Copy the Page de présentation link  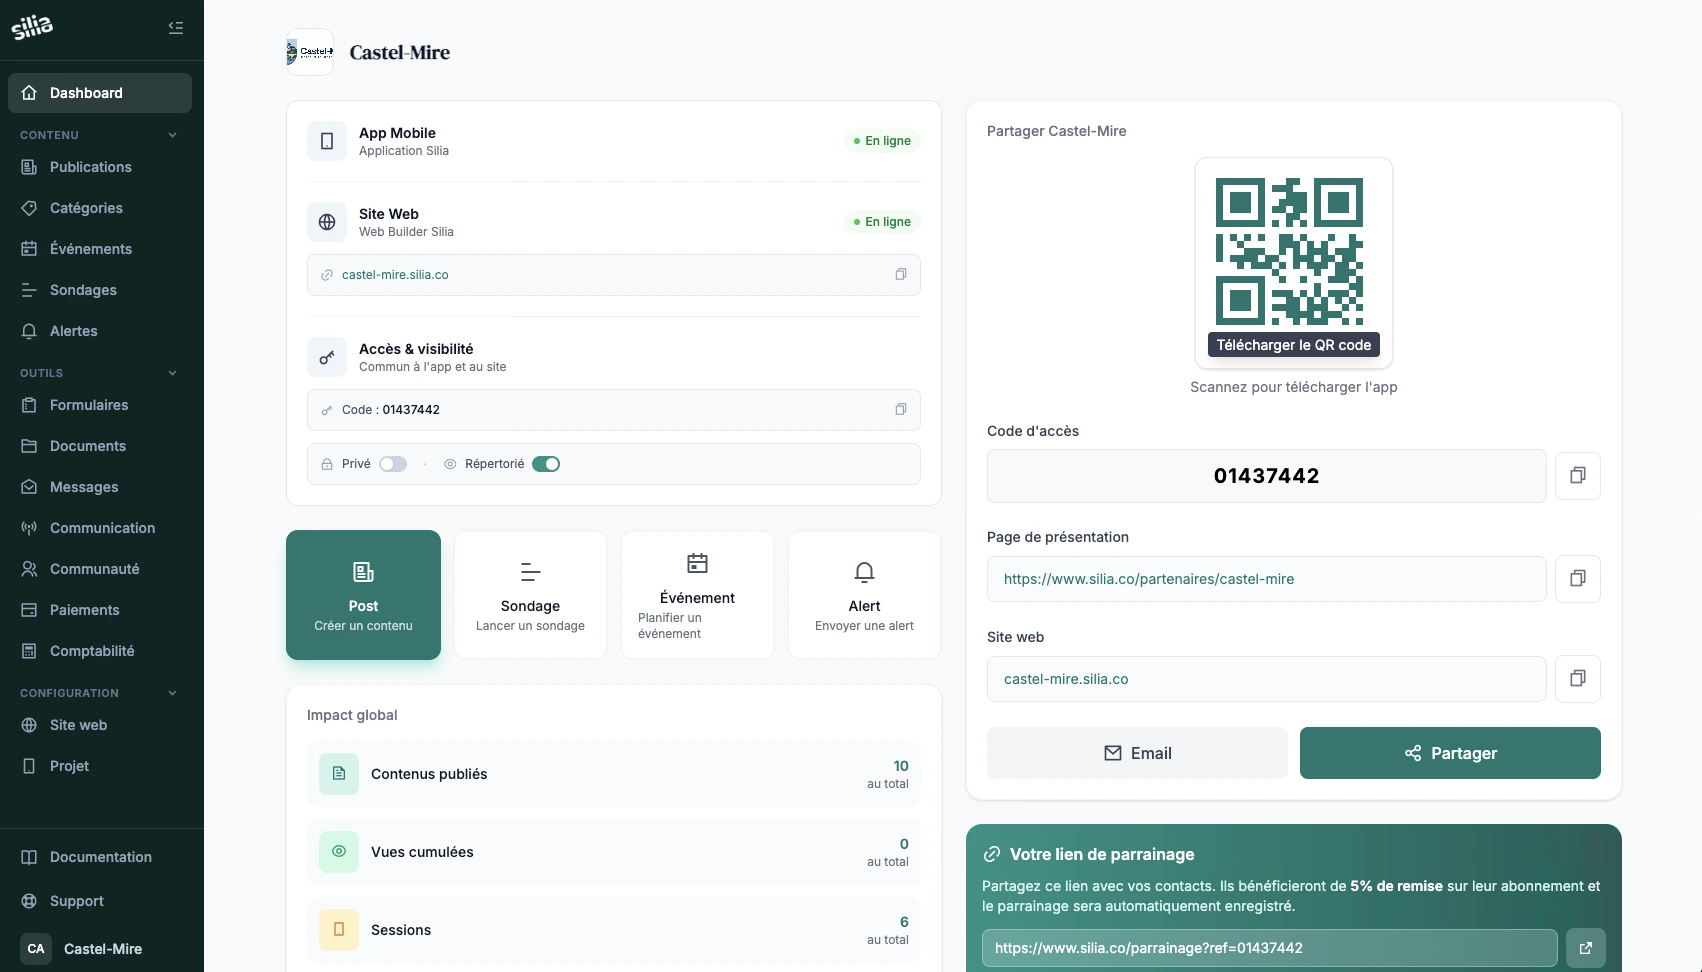(x=1577, y=579)
